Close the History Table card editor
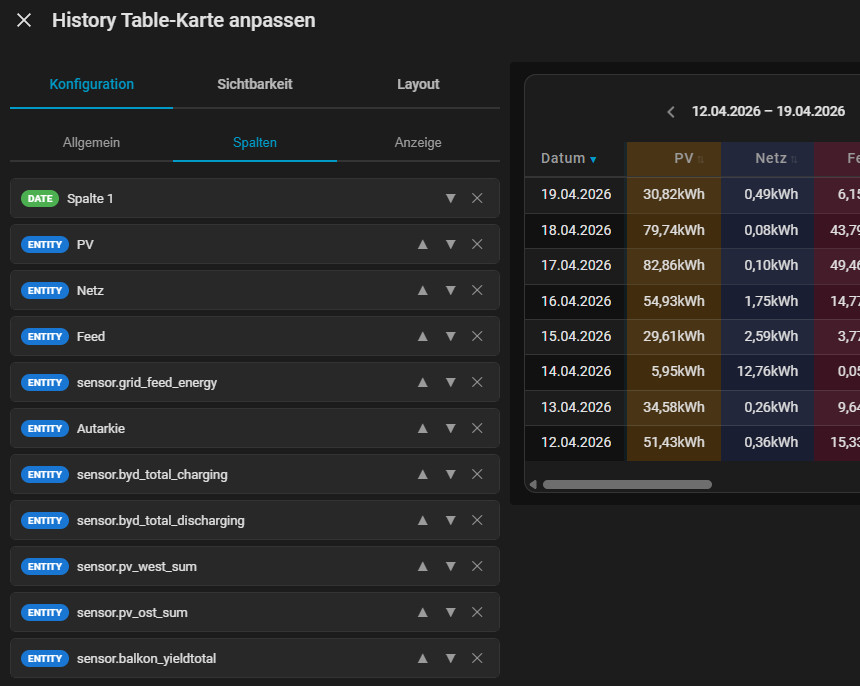 click(24, 20)
